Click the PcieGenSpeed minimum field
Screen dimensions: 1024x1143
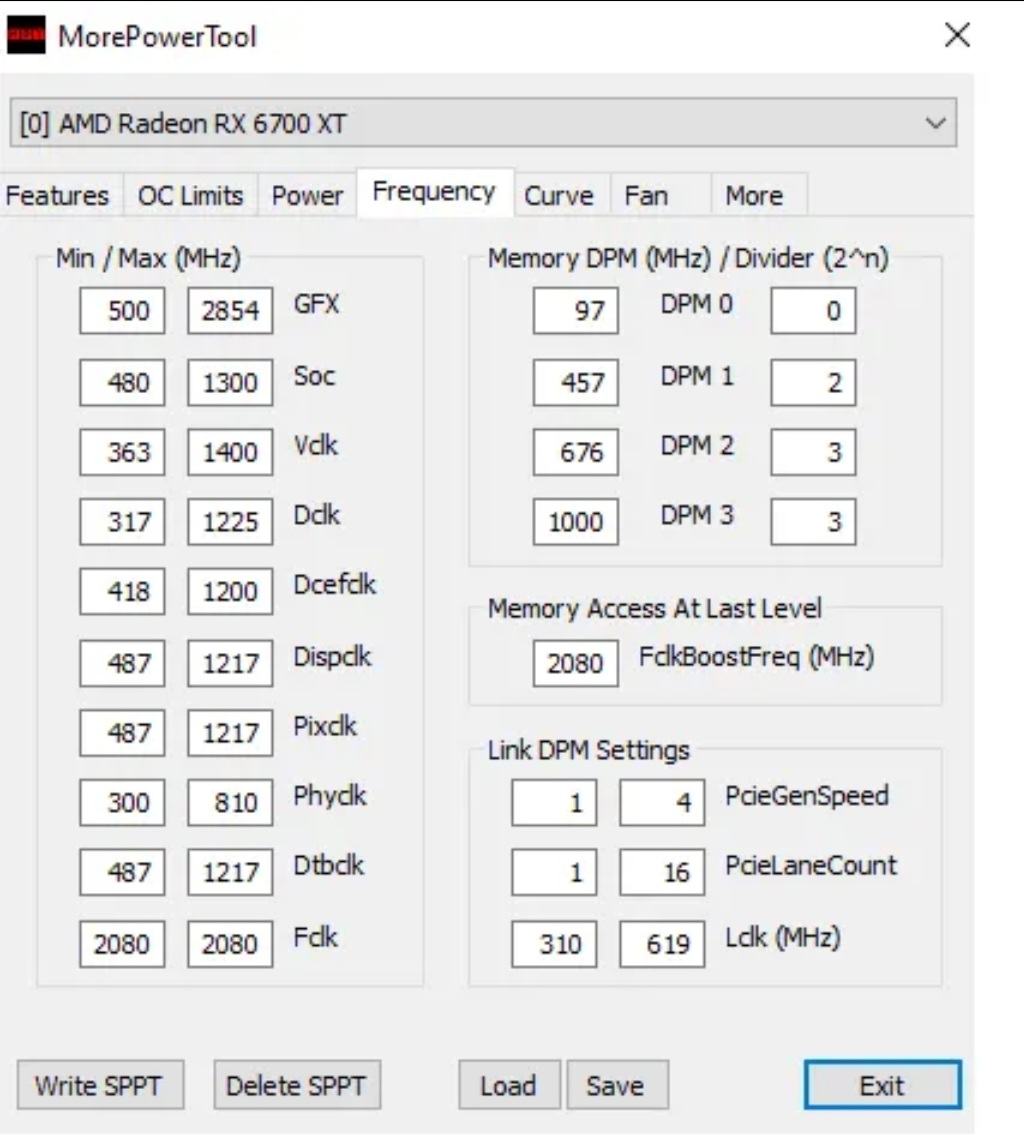[554, 803]
